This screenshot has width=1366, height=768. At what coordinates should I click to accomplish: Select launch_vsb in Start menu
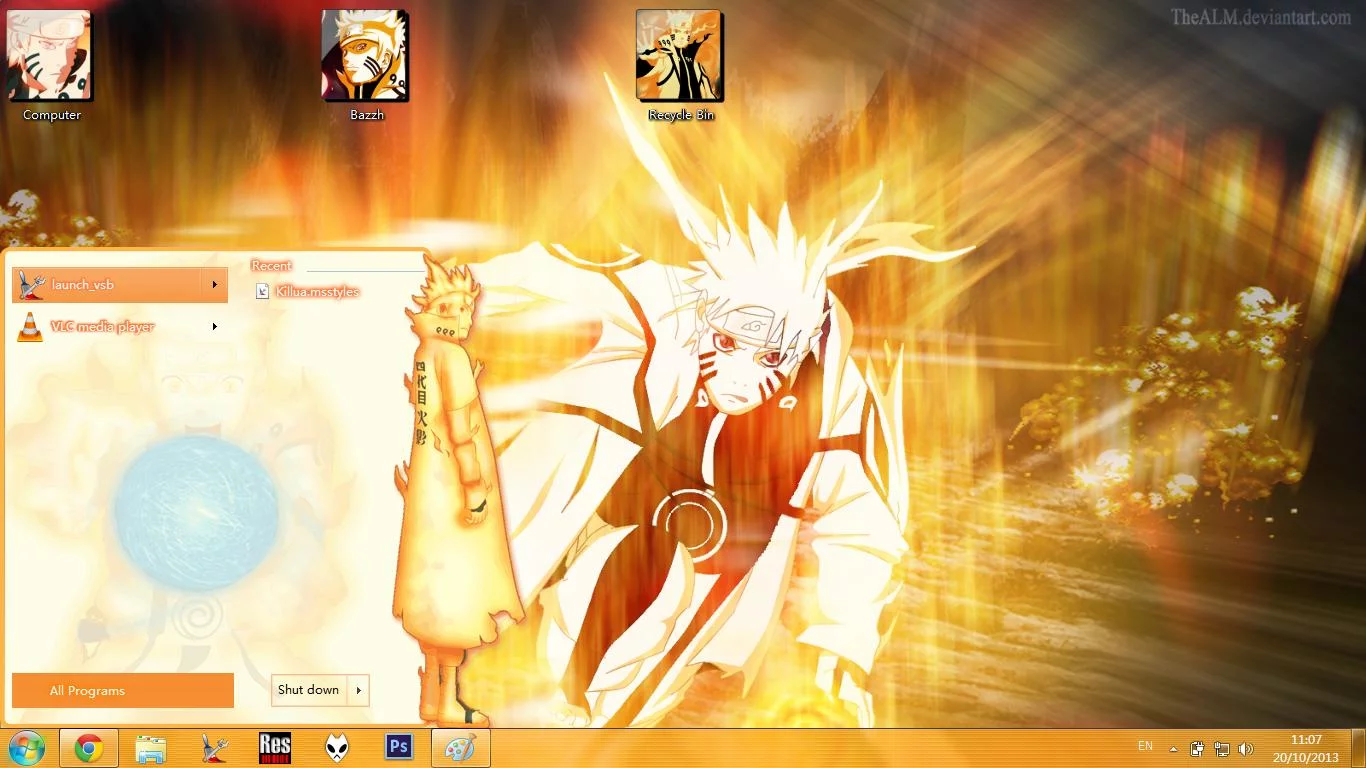[120, 285]
